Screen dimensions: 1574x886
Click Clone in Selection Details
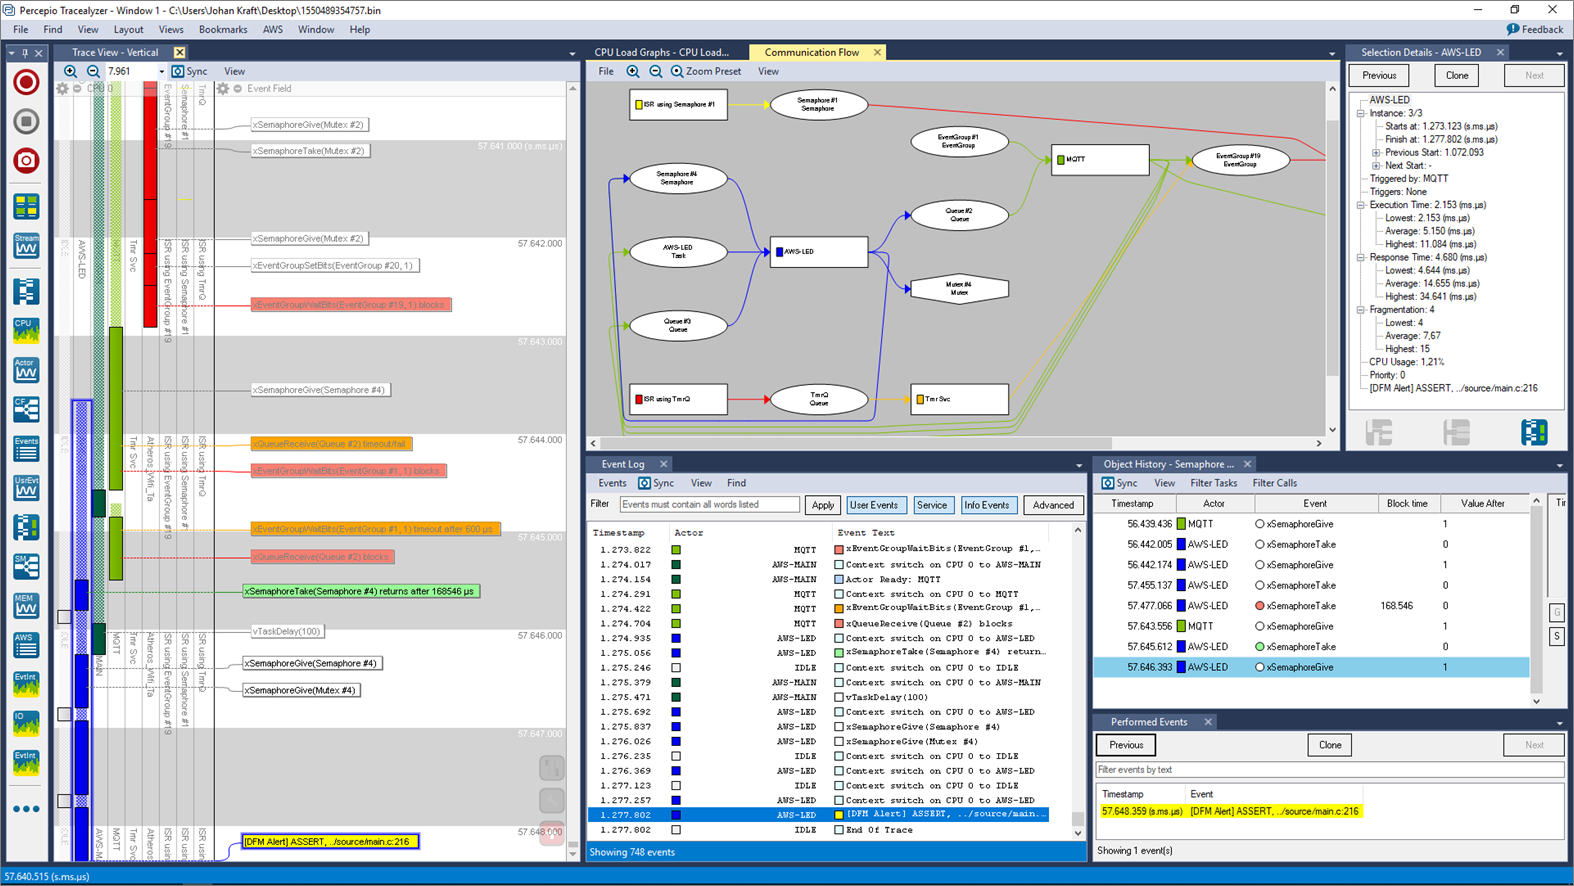click(x=1457, y=75)
